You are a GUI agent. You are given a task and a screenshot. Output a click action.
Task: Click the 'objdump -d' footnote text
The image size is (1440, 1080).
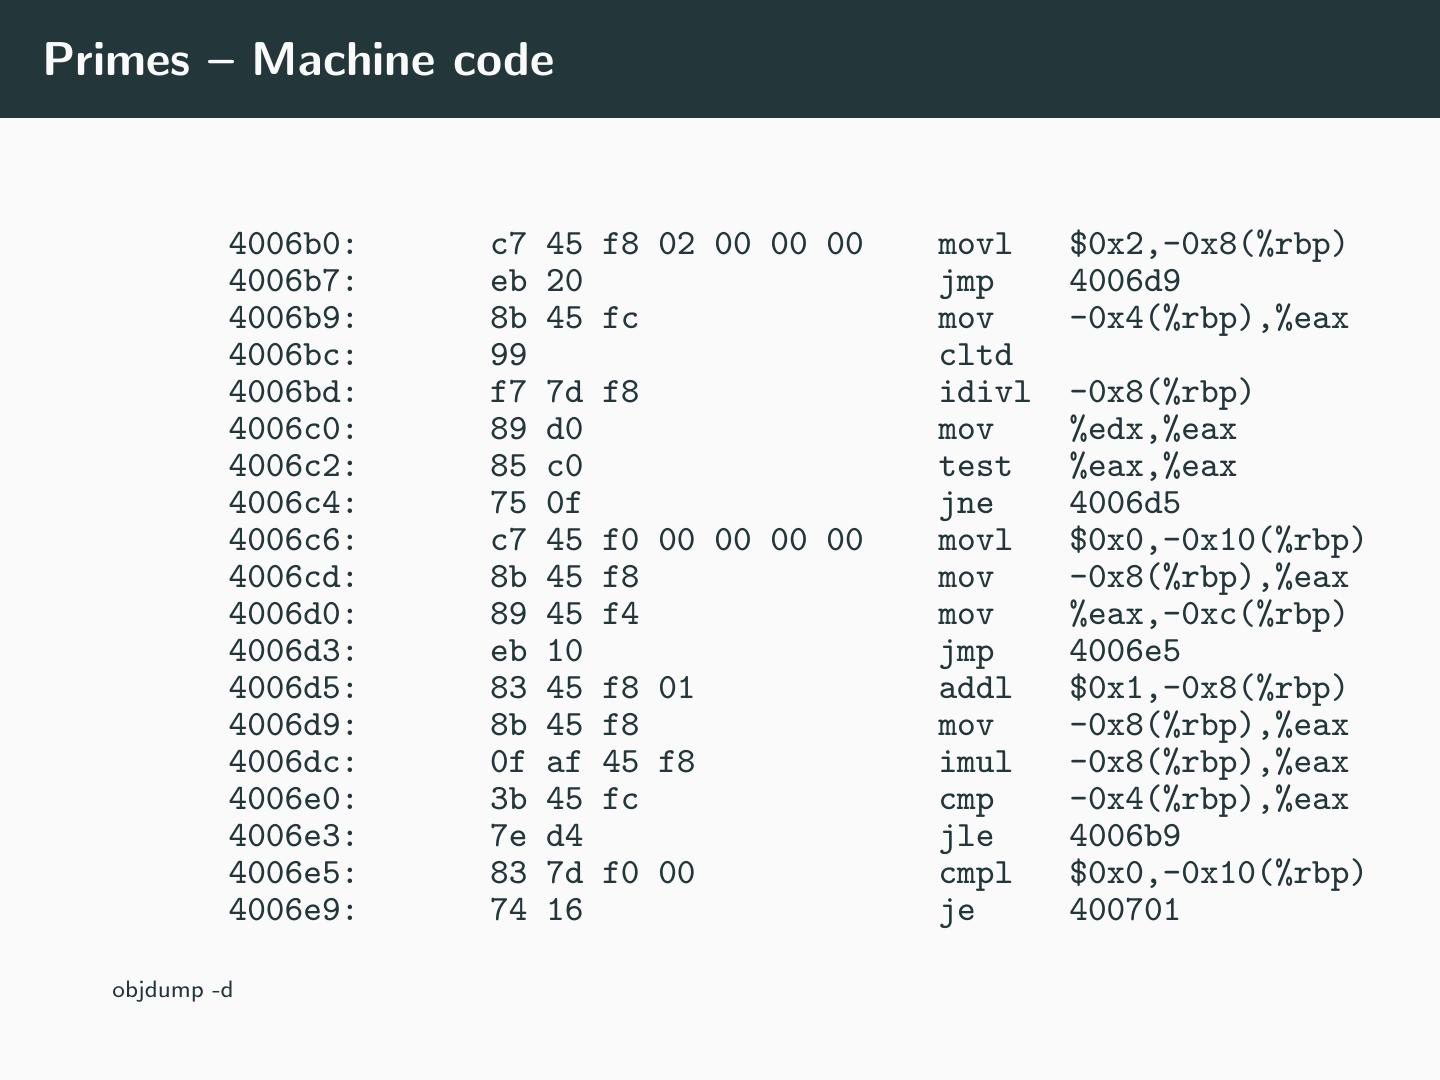172,990
